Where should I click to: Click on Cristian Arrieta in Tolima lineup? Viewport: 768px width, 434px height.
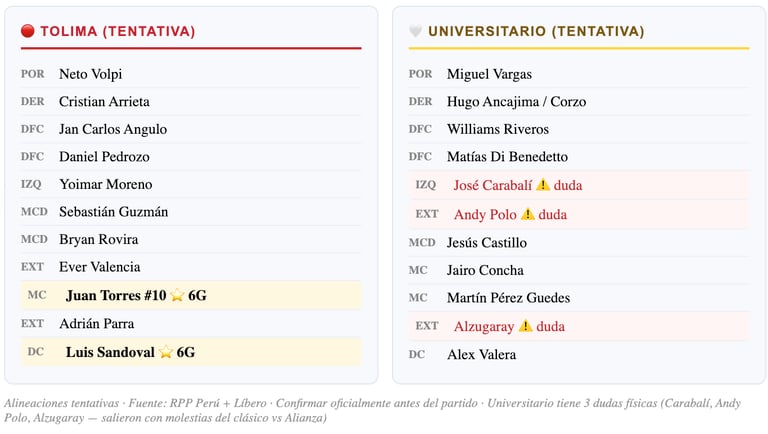point(104,101)
